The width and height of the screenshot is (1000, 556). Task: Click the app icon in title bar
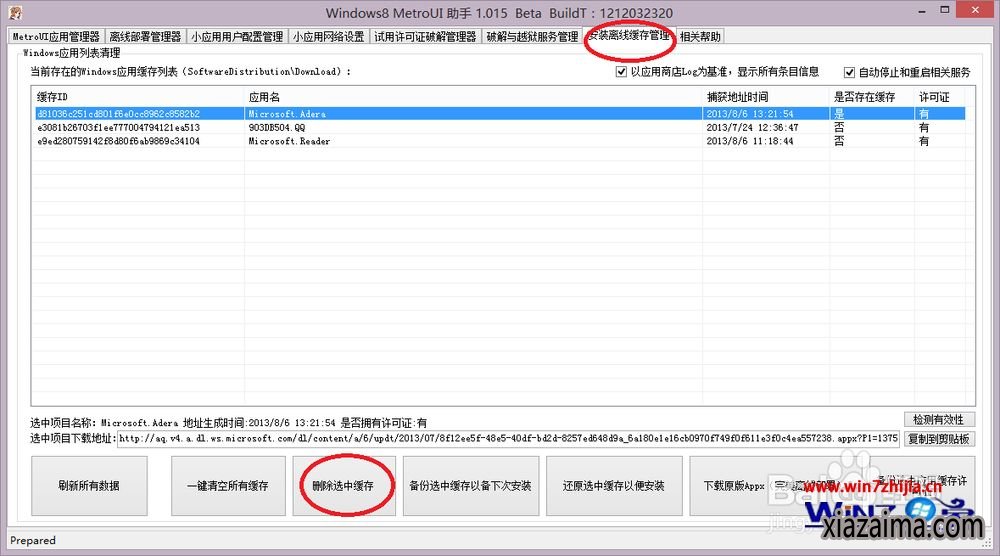(x=15, y=12)
